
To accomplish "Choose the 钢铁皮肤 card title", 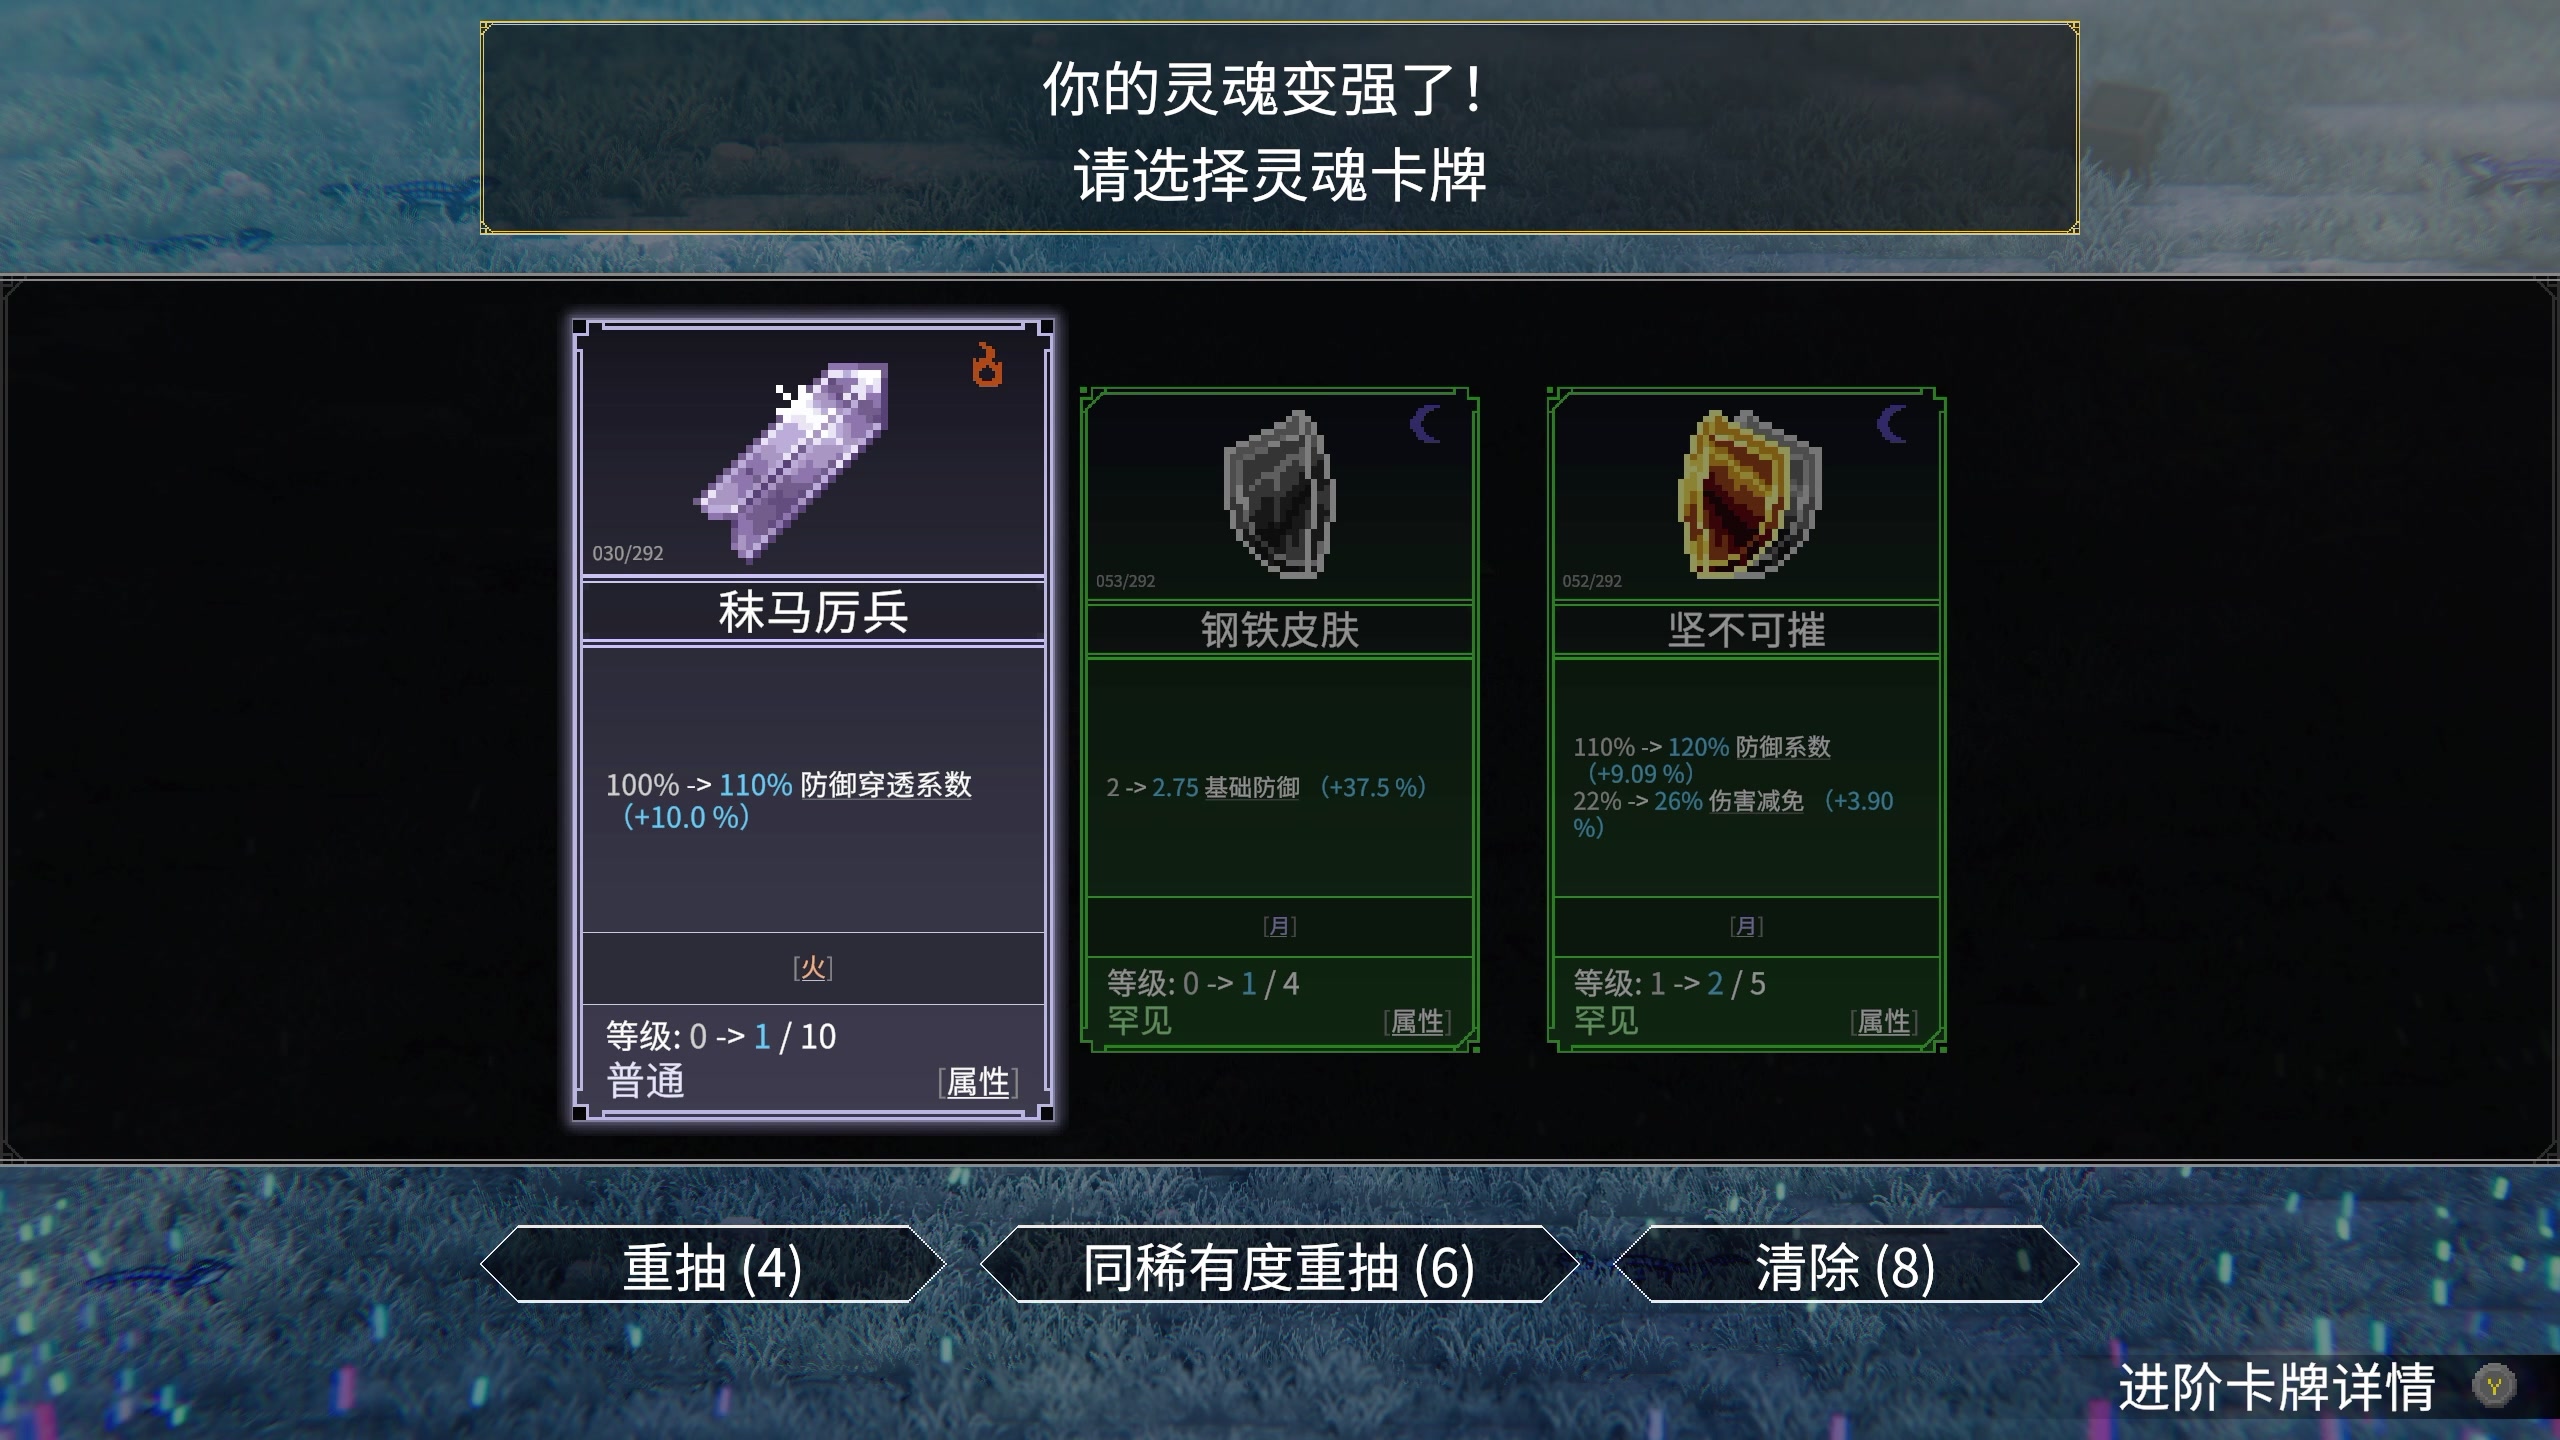I will click(1280, 630).
